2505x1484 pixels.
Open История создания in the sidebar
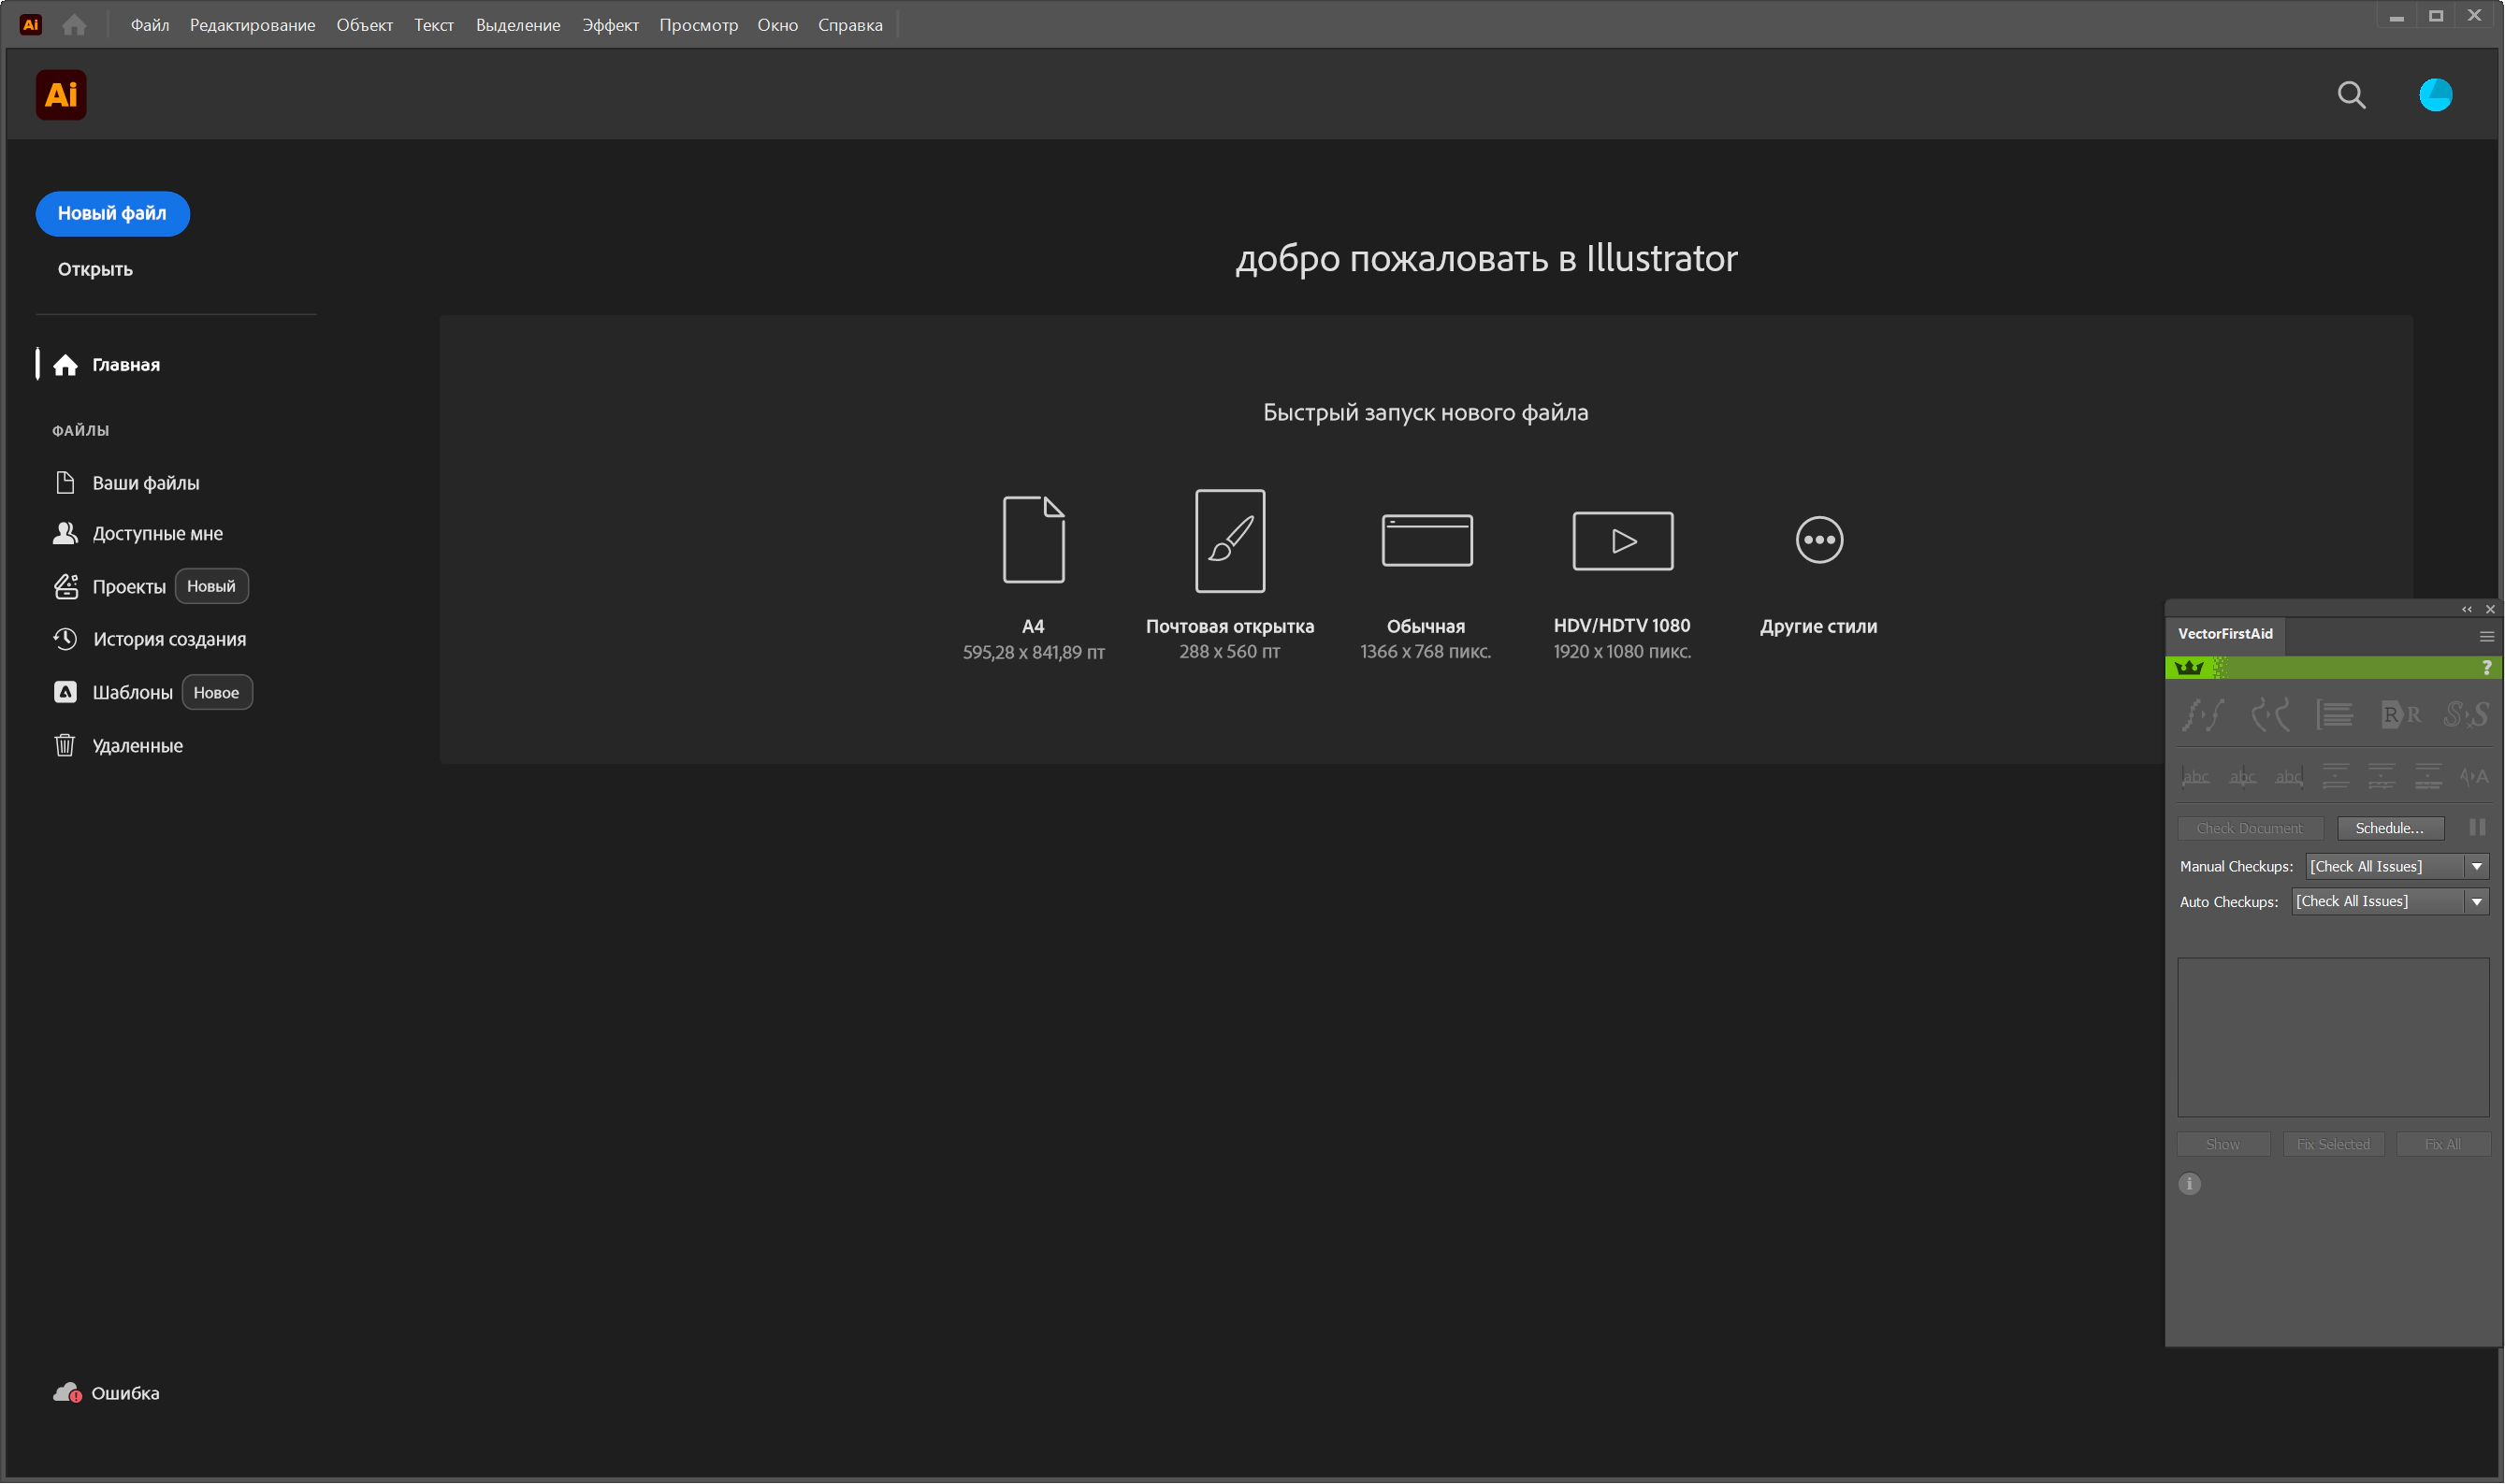(x=149, y=639)
